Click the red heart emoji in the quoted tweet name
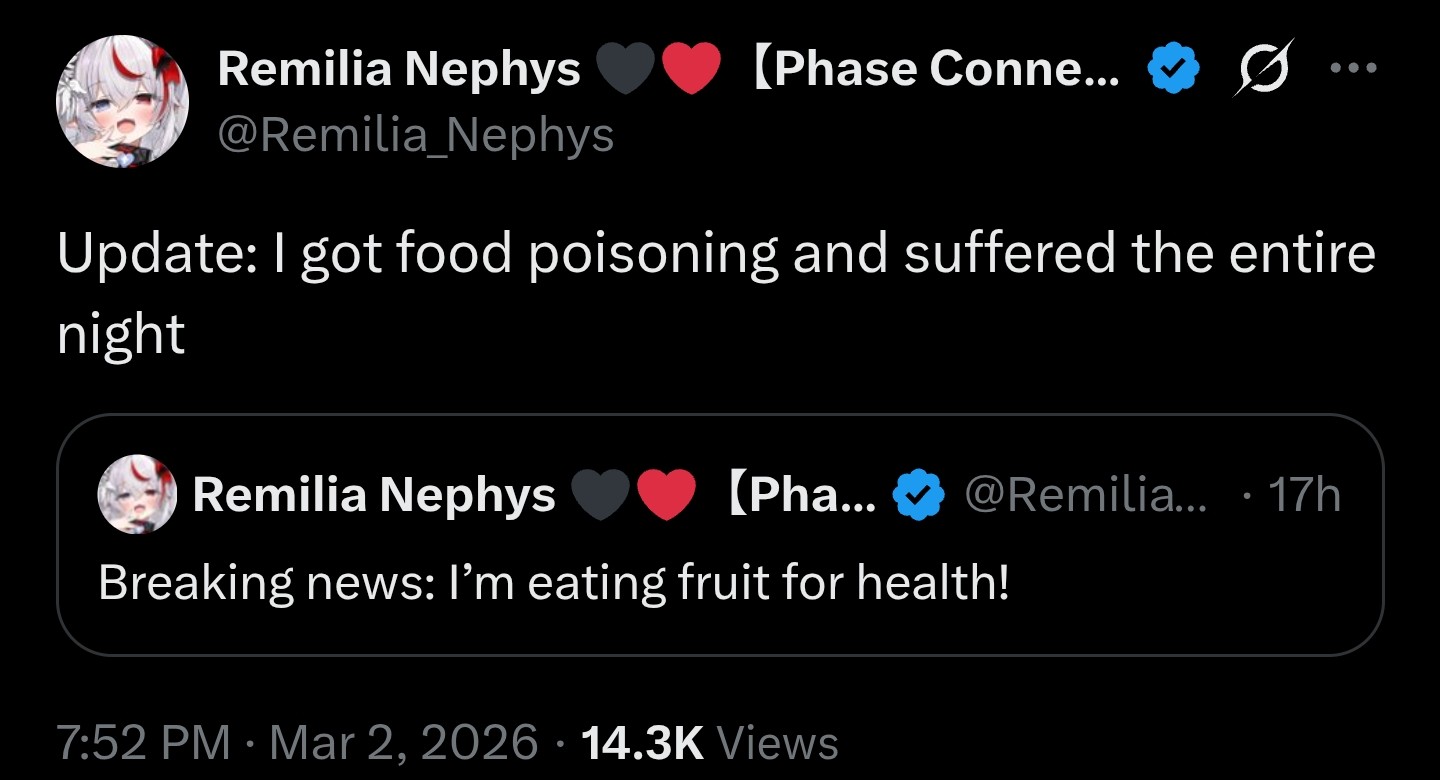Image resolution: width=1440 pixels, height=780 pixels. pyautogui.click(x=667, y=496)
